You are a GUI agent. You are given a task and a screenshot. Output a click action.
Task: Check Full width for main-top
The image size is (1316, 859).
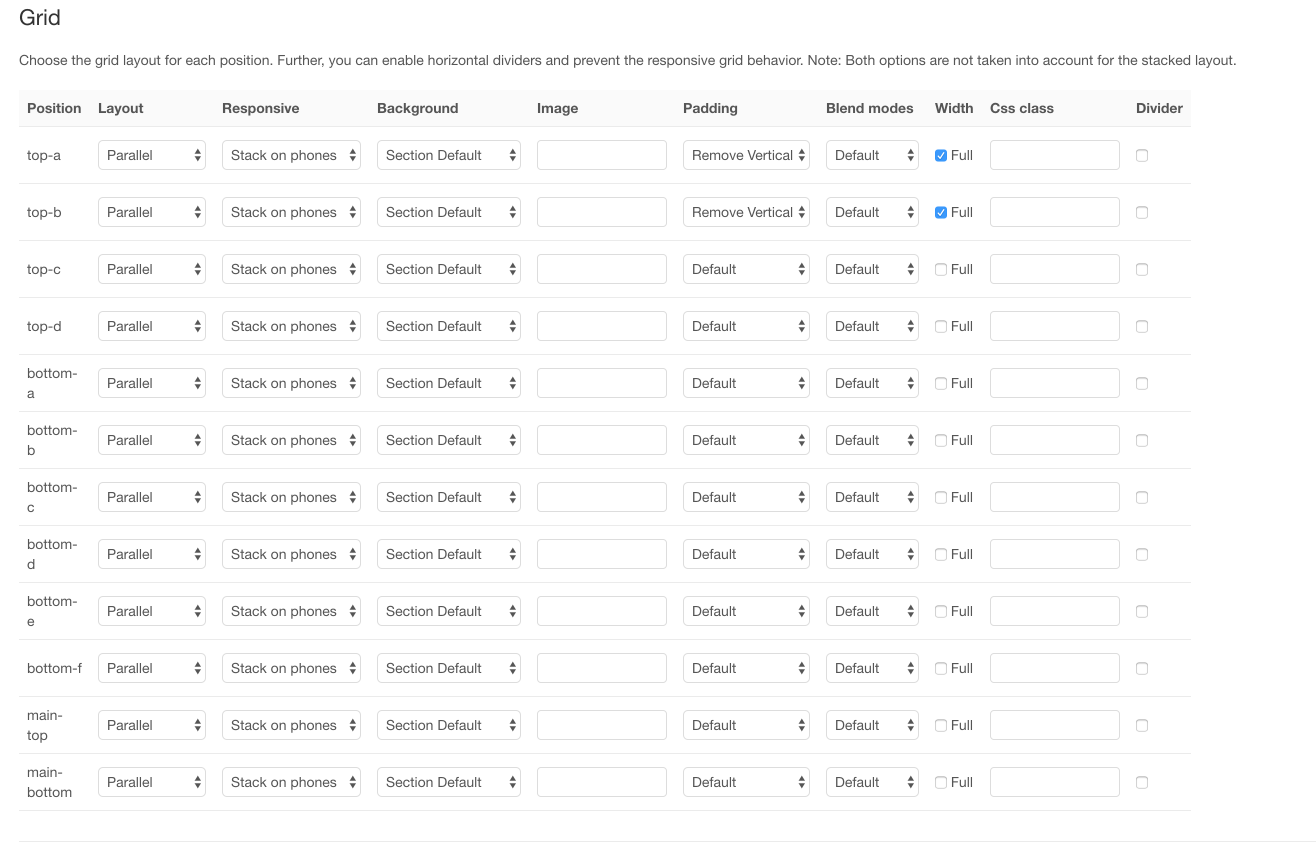(x=941, y=725)
